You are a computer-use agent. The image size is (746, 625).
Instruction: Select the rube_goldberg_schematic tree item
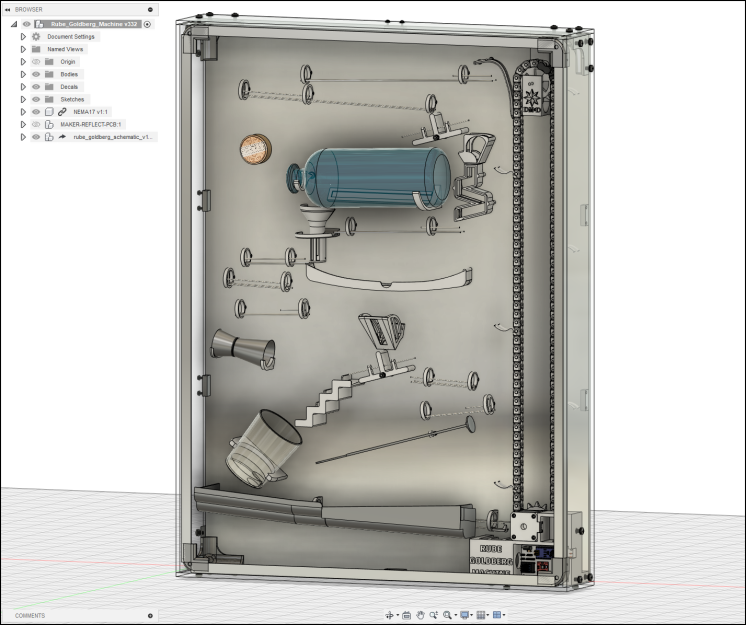pyautogui.click(x=113, y=137)
